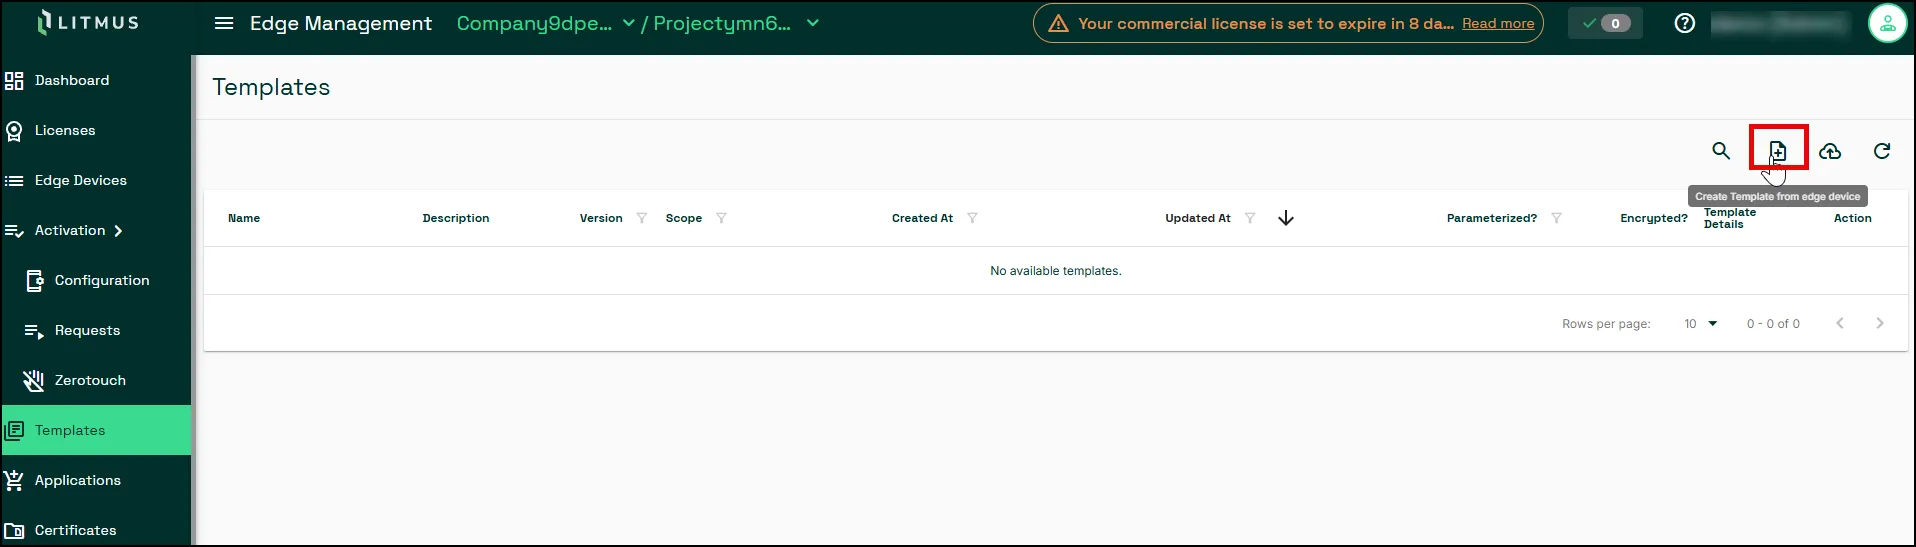Click the Name column header

(x=244, y=218)
